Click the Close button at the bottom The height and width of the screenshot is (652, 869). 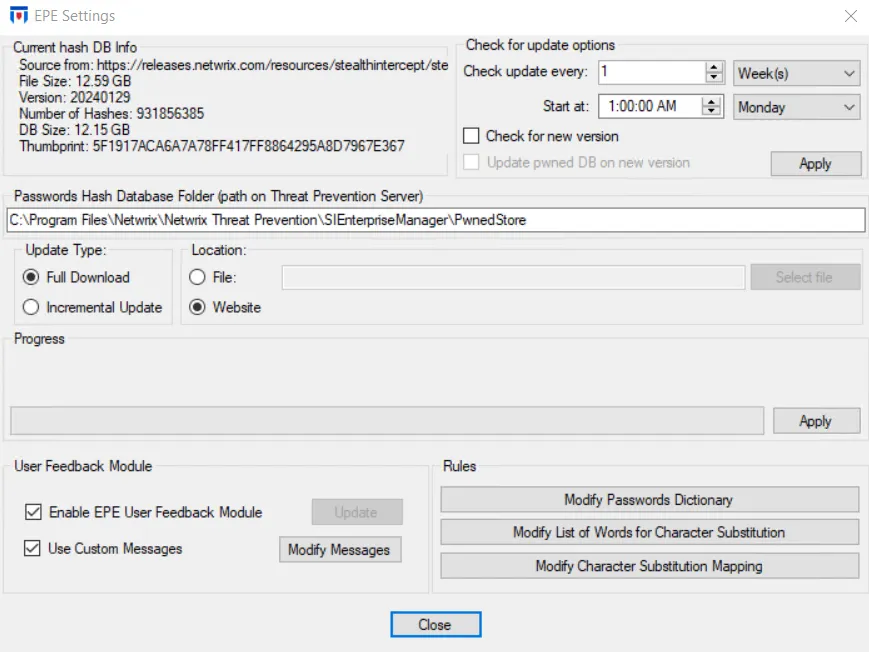436,625
